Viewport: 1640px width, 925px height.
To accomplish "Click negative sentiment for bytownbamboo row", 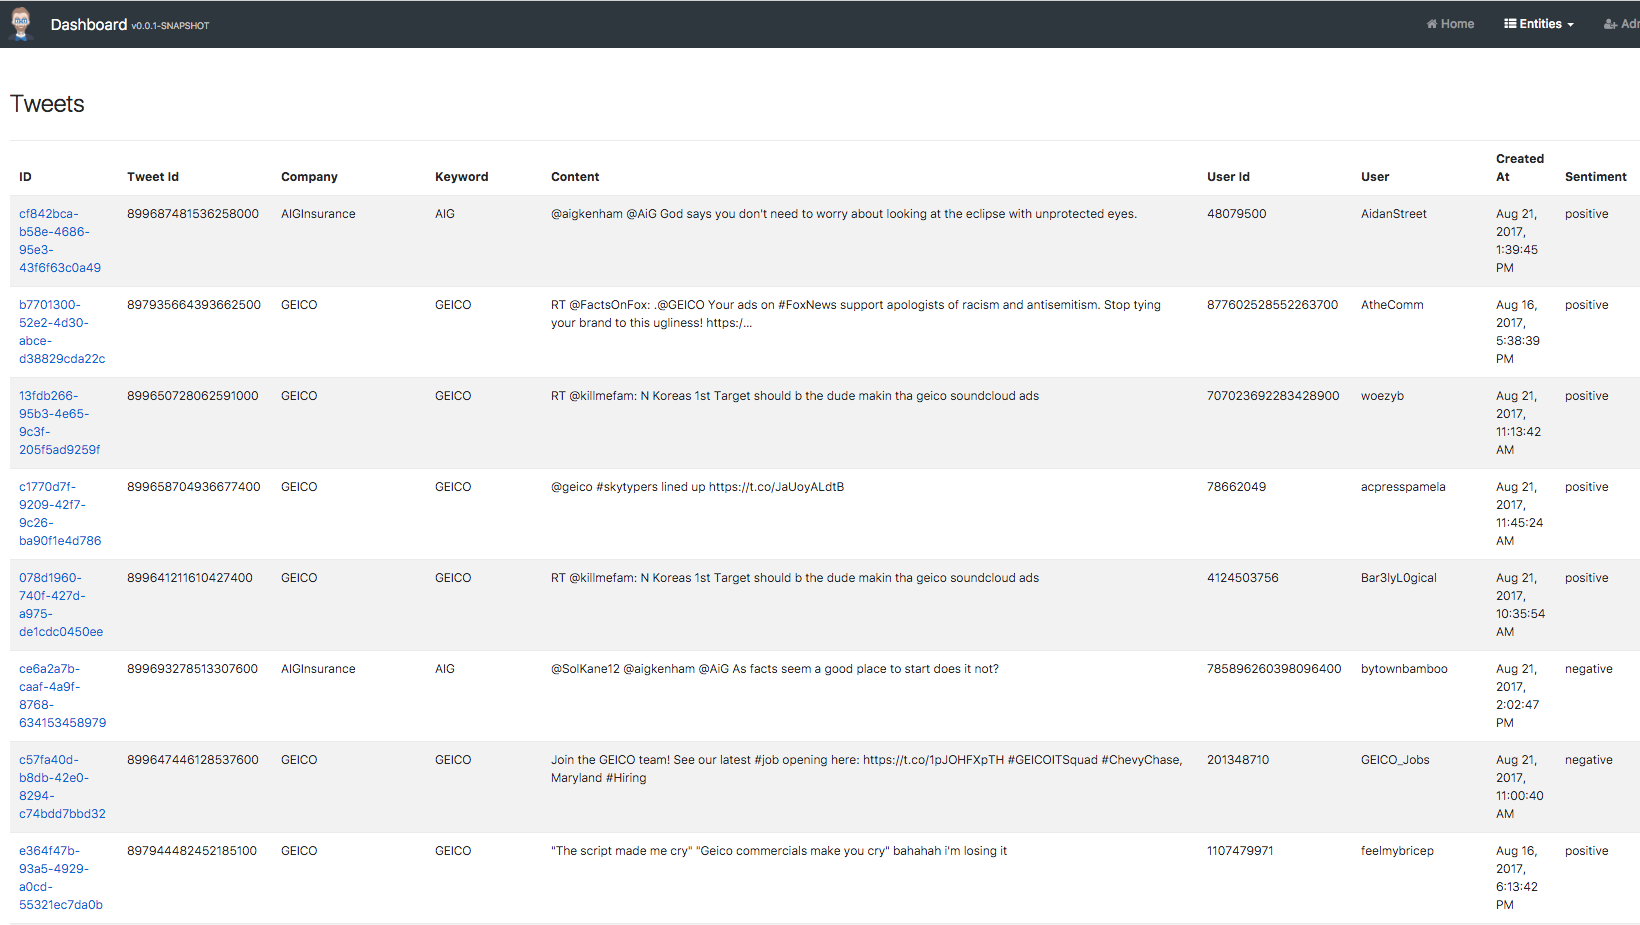I will click(x=1589, y=669).
